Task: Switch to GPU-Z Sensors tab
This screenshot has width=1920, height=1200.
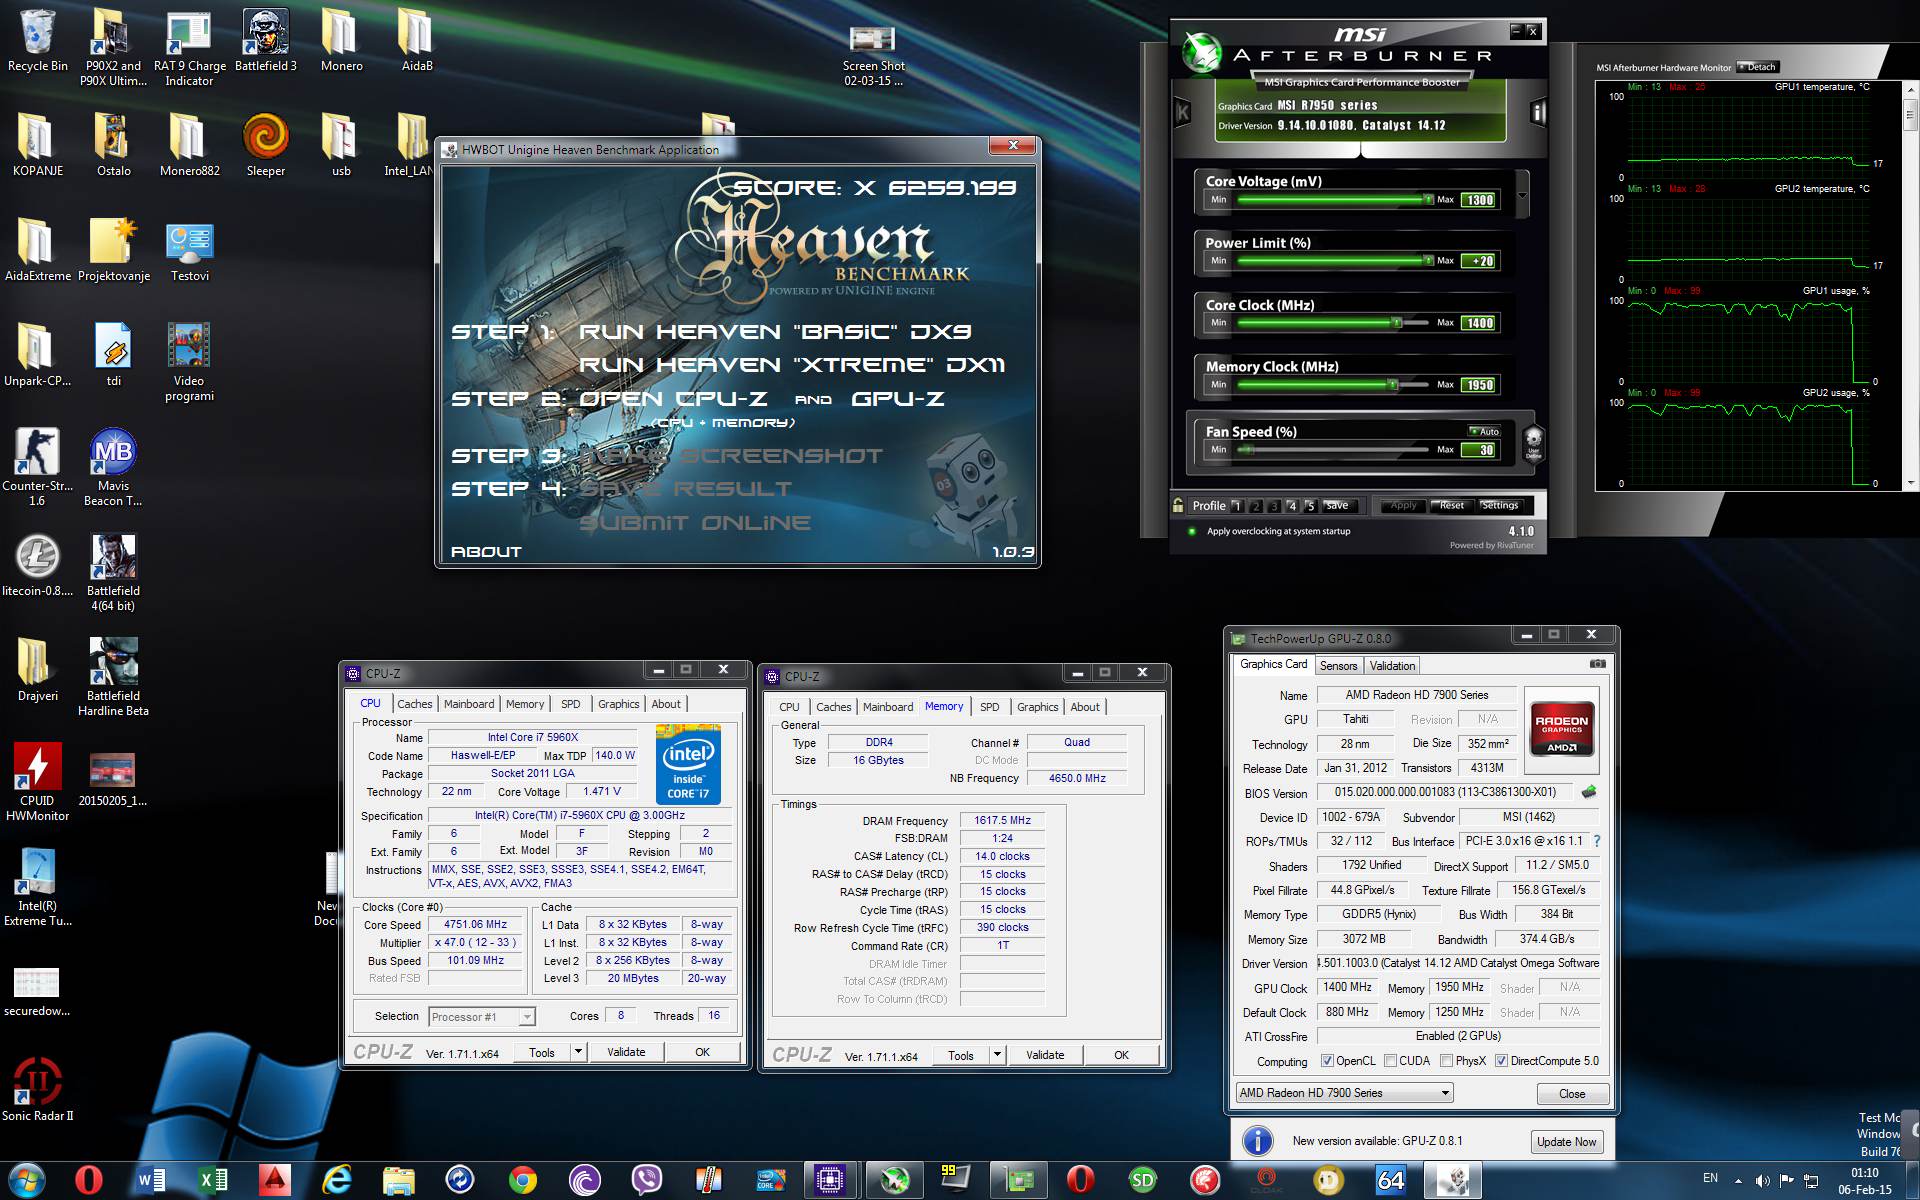Action: pyautogui.click(x=1338, y=666)
